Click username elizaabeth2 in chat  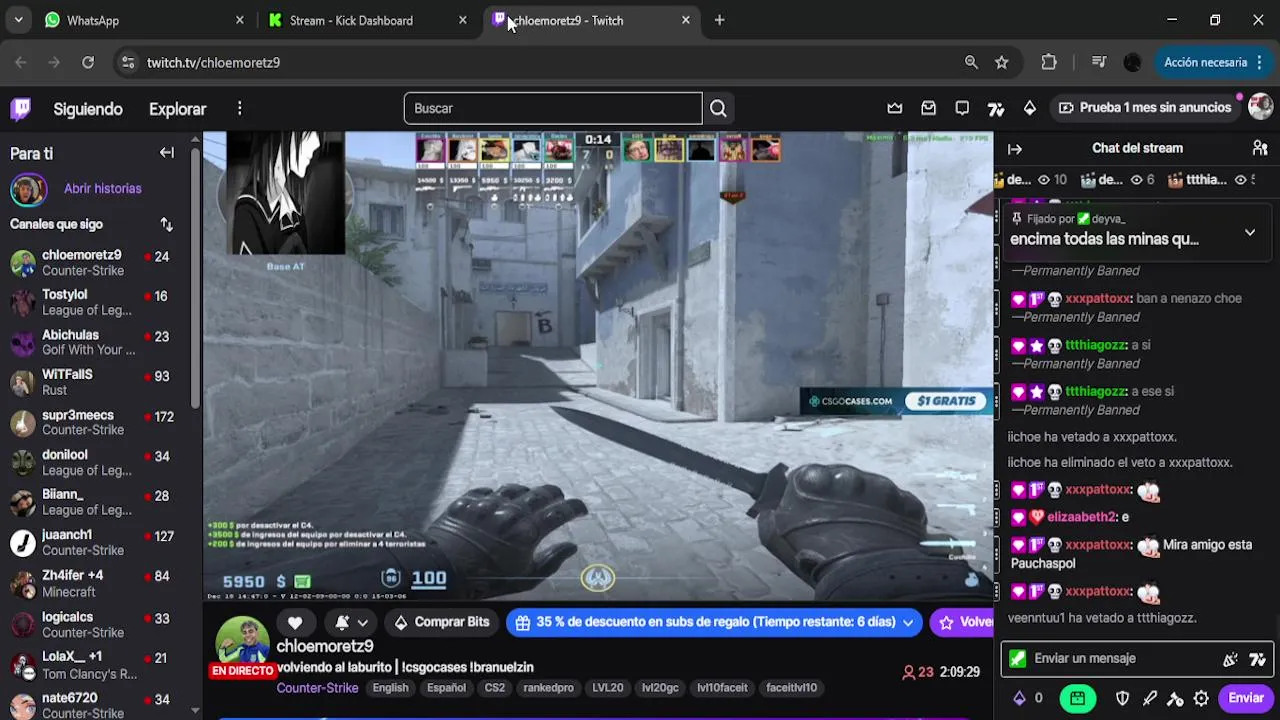1081,517
